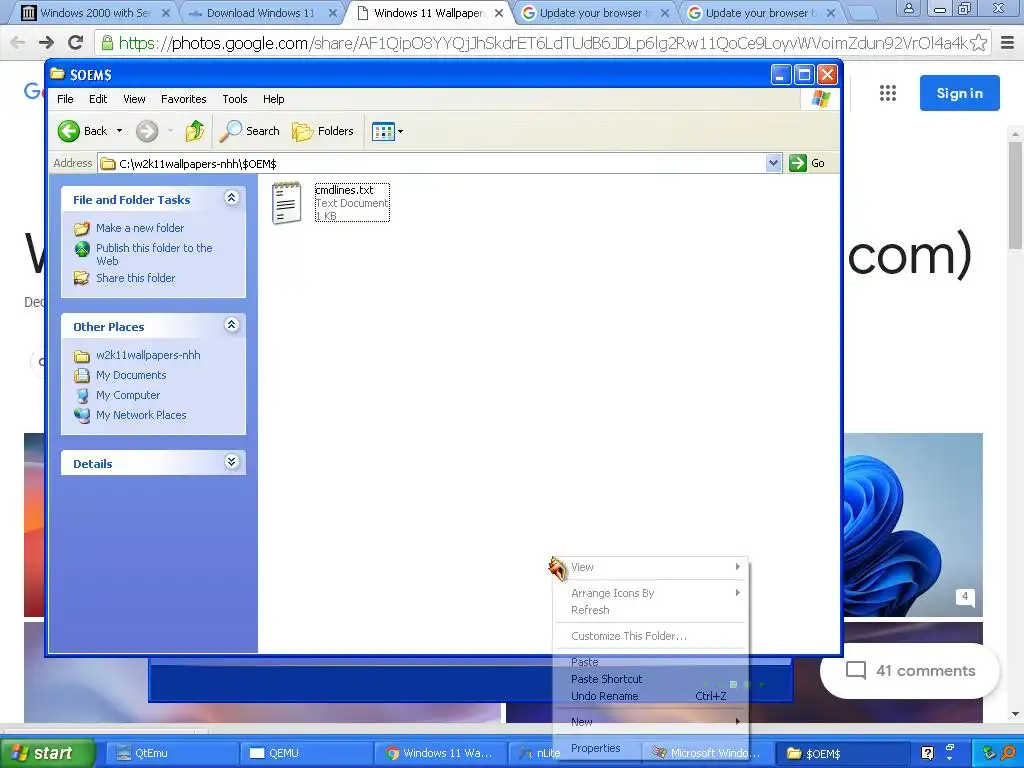Collapse the Other Places panel
Screen dimensions: 1024x768
tap(231, 325)
